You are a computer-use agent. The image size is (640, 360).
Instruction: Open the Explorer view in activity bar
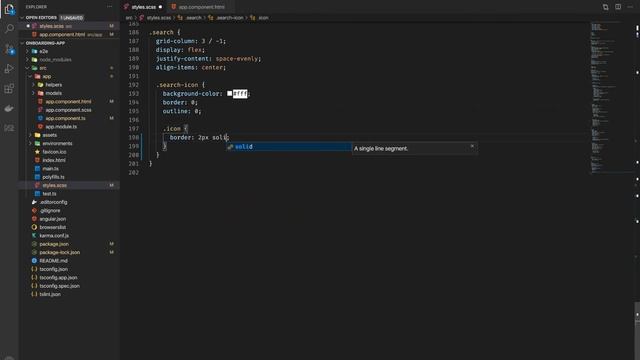(9, 9)
